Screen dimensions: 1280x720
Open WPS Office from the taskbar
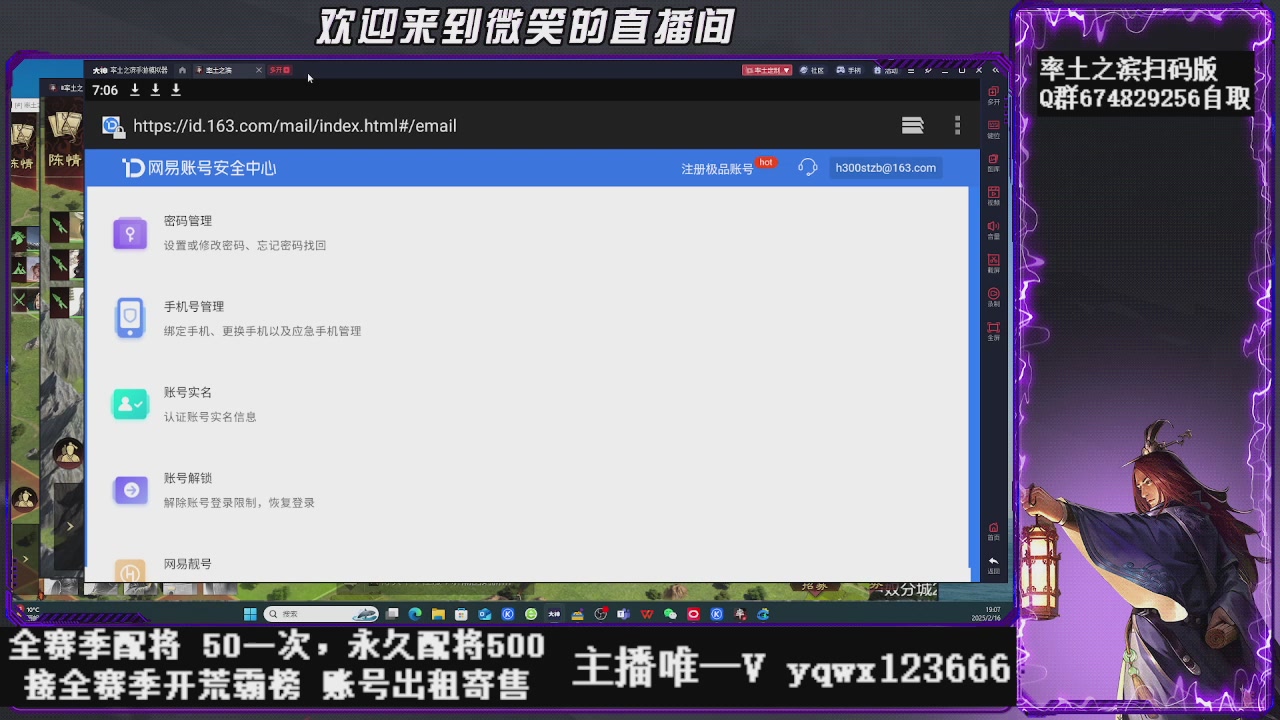tap(647, 614)
